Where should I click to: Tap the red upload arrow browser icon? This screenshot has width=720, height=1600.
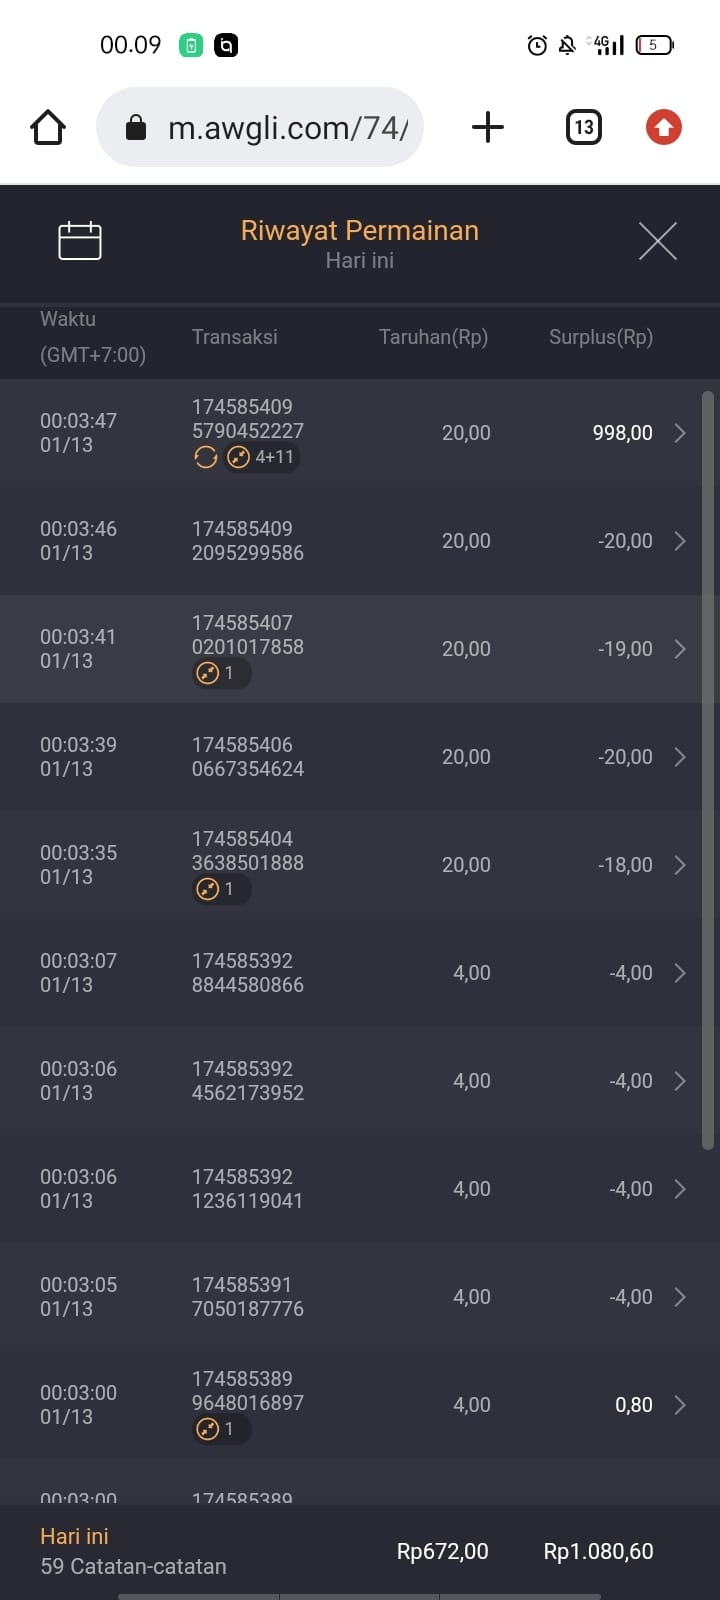pos(663,127)
